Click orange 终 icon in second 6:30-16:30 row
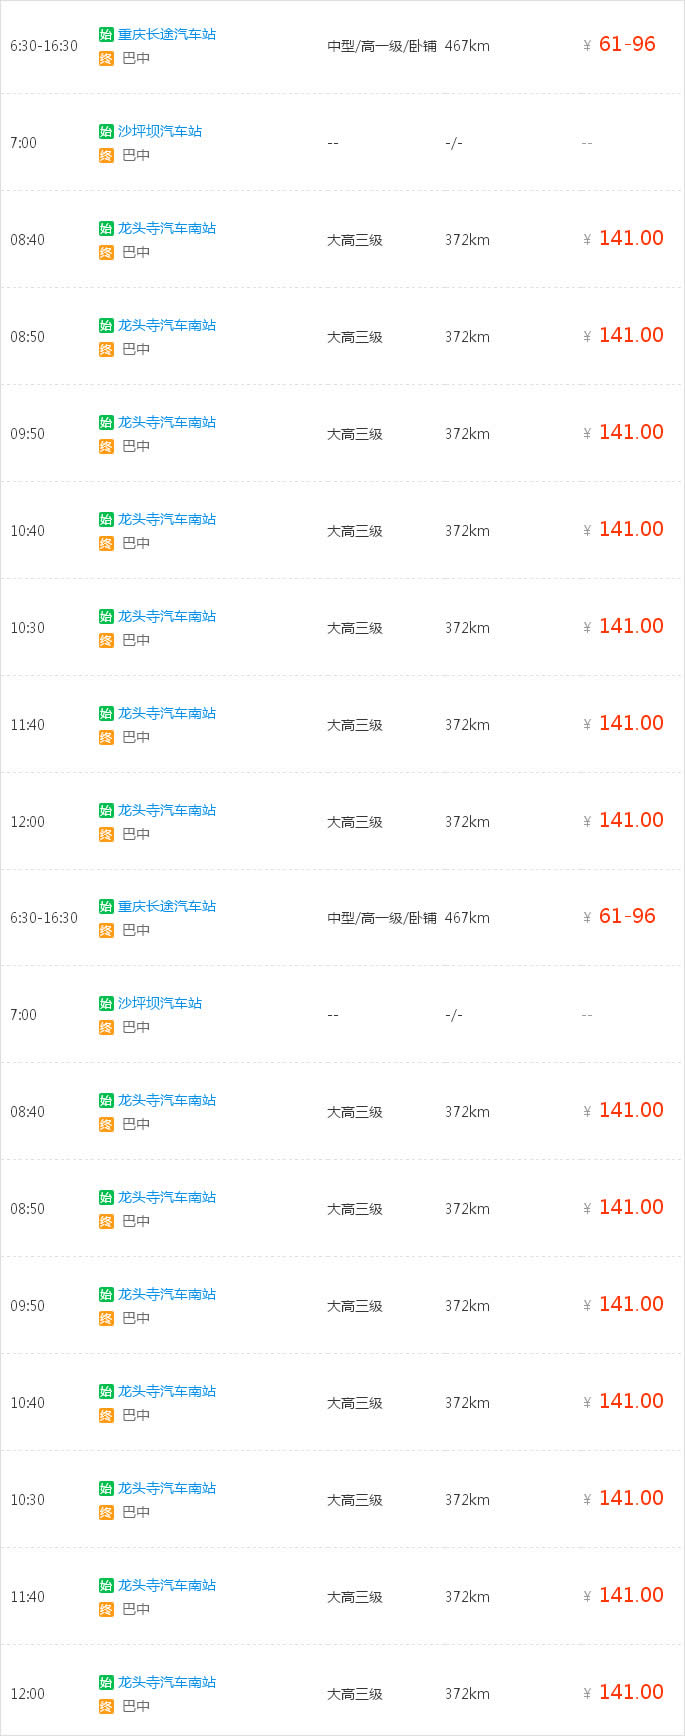685x1736 pixels. (x=106, y=930)
